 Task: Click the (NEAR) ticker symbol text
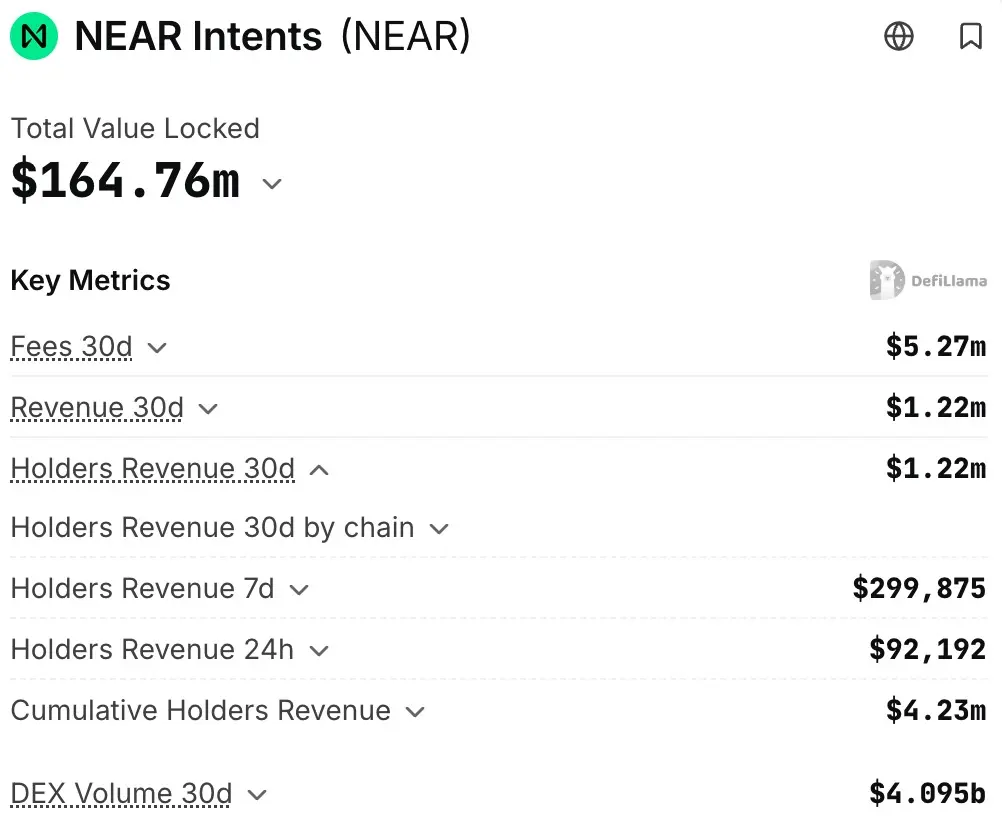pyautogui.click(x=406, y=36)
